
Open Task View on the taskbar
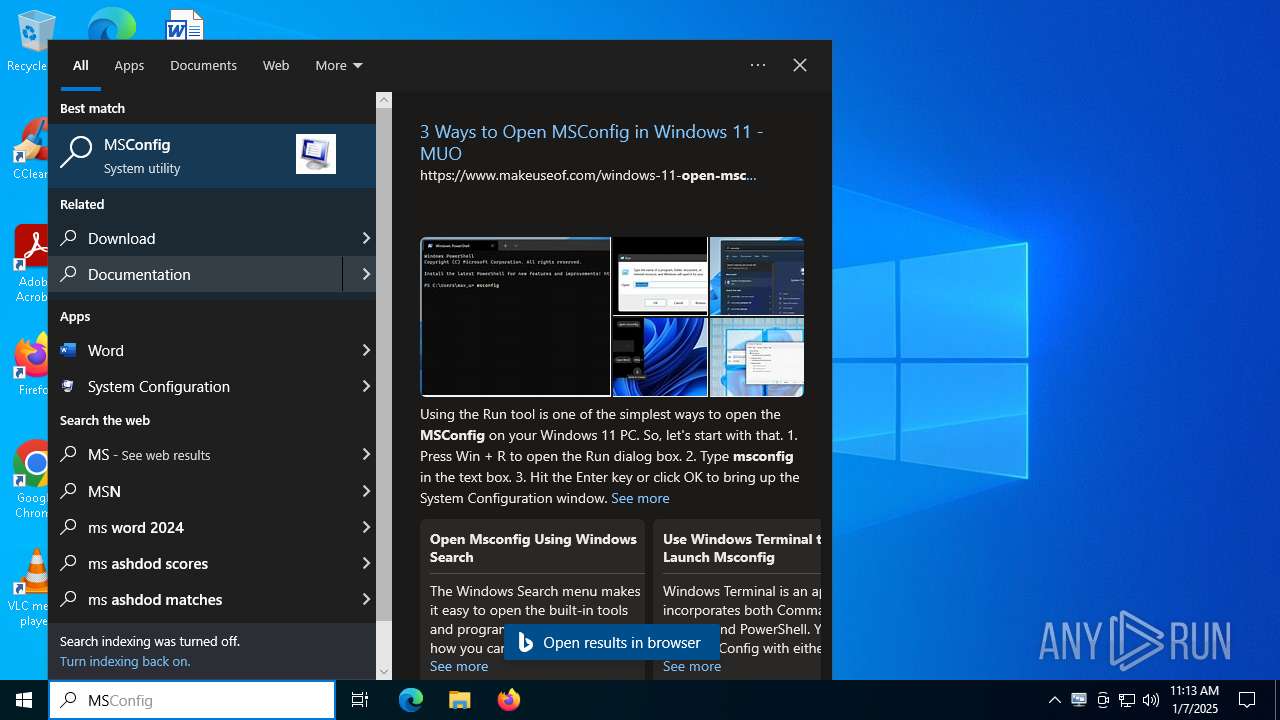pos(360,700)
